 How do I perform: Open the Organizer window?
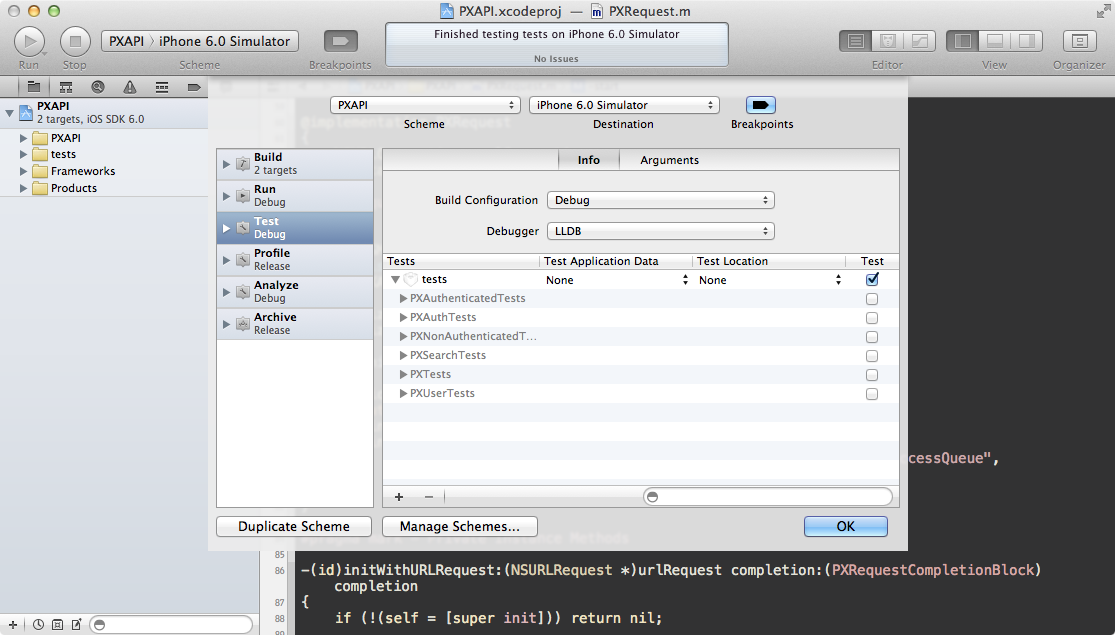click(x=1079, y=41)
